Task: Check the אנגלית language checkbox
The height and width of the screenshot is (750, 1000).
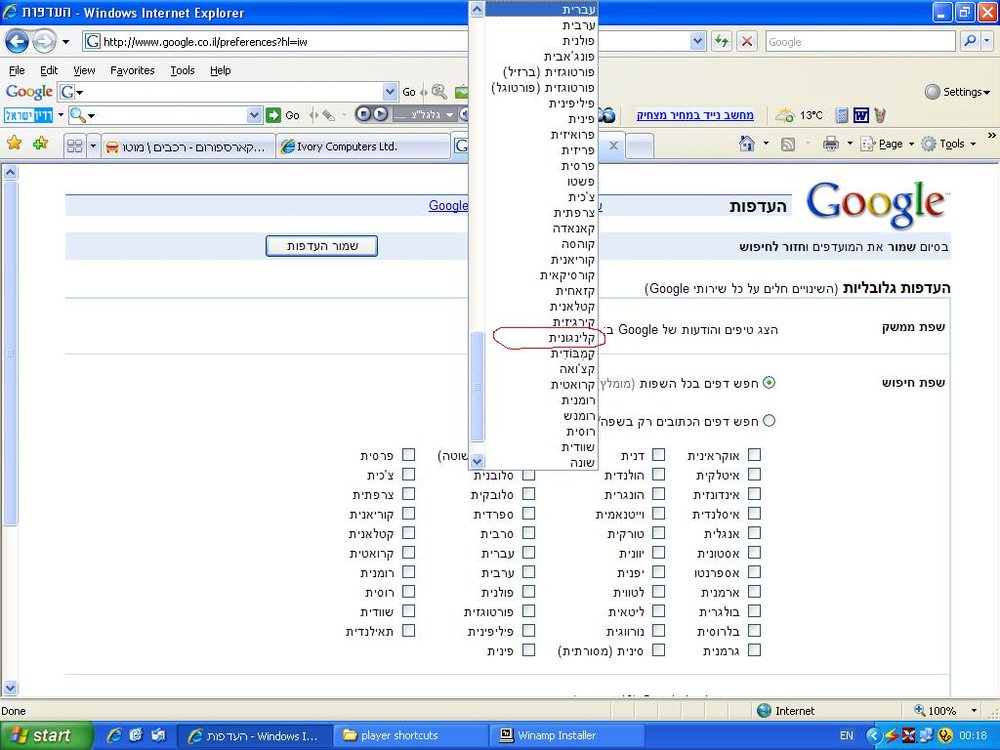Action: point(754,533)
